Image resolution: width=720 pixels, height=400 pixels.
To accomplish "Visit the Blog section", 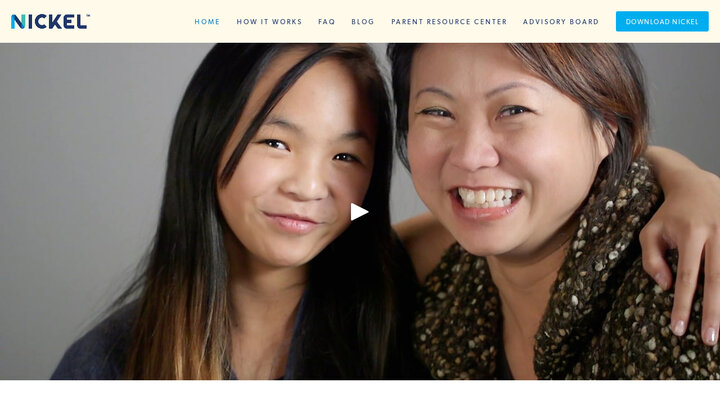I will 363,22.
